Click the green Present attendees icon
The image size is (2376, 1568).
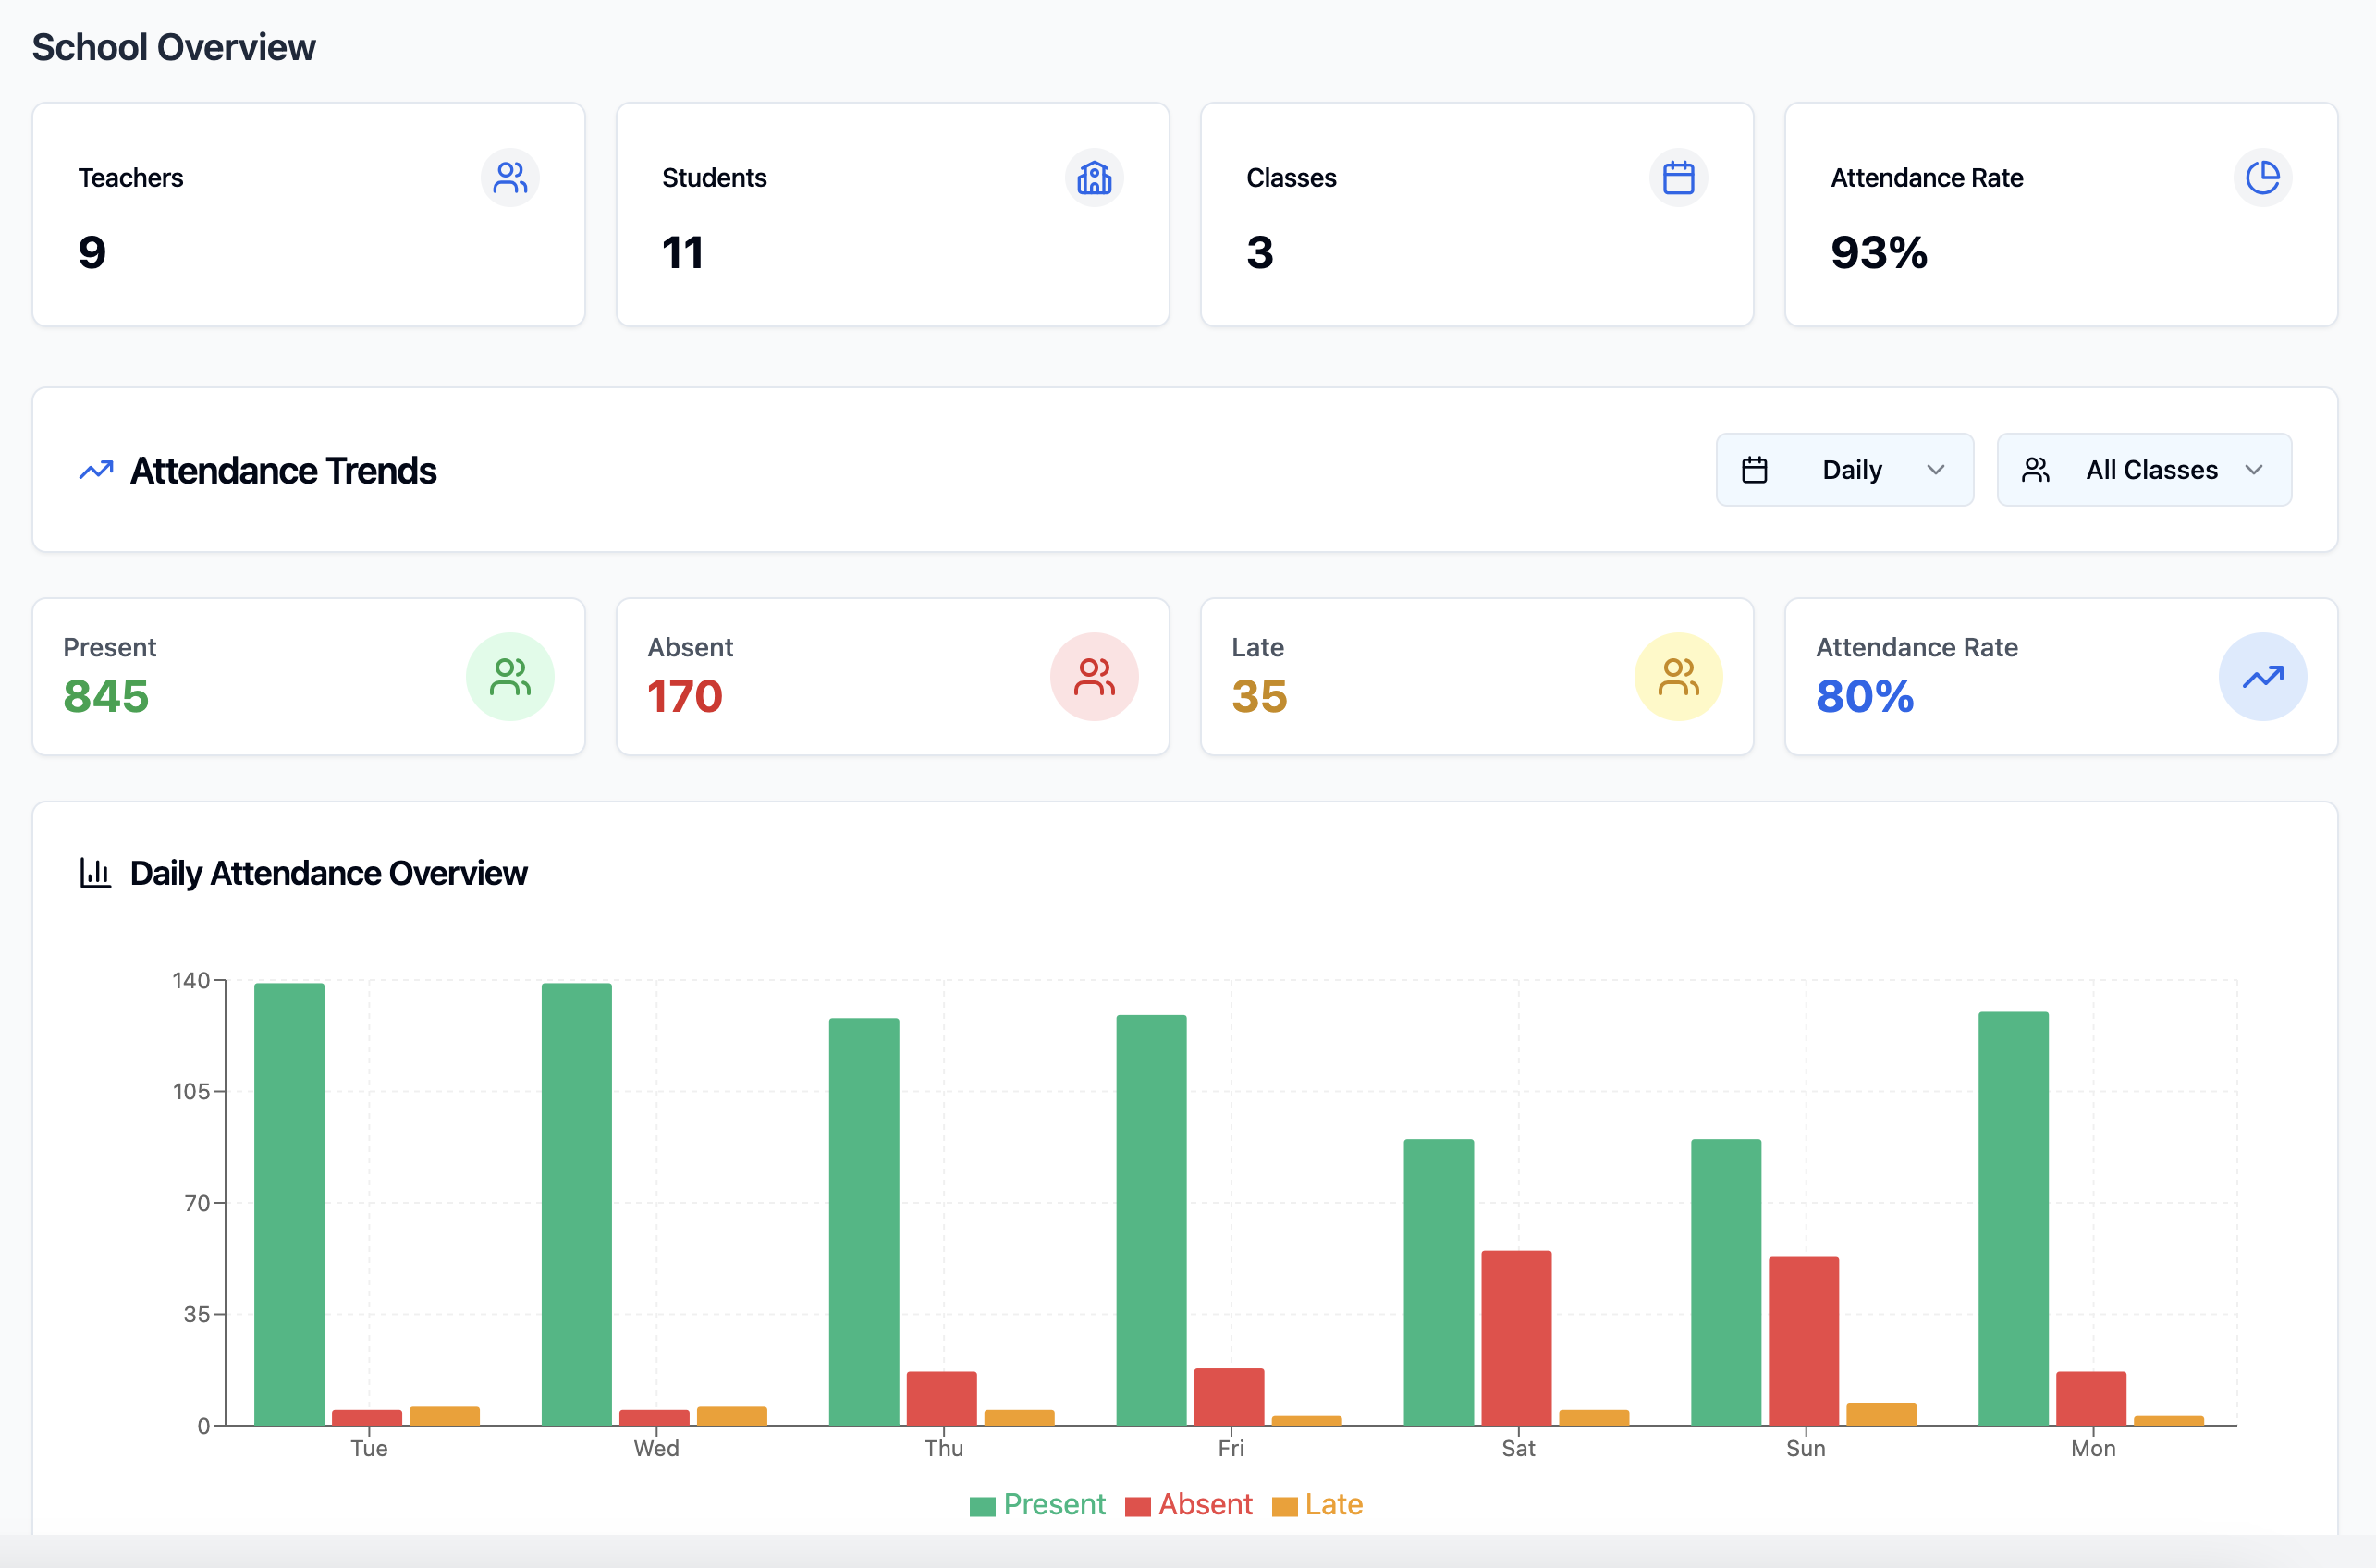click(x=511, y=676)
